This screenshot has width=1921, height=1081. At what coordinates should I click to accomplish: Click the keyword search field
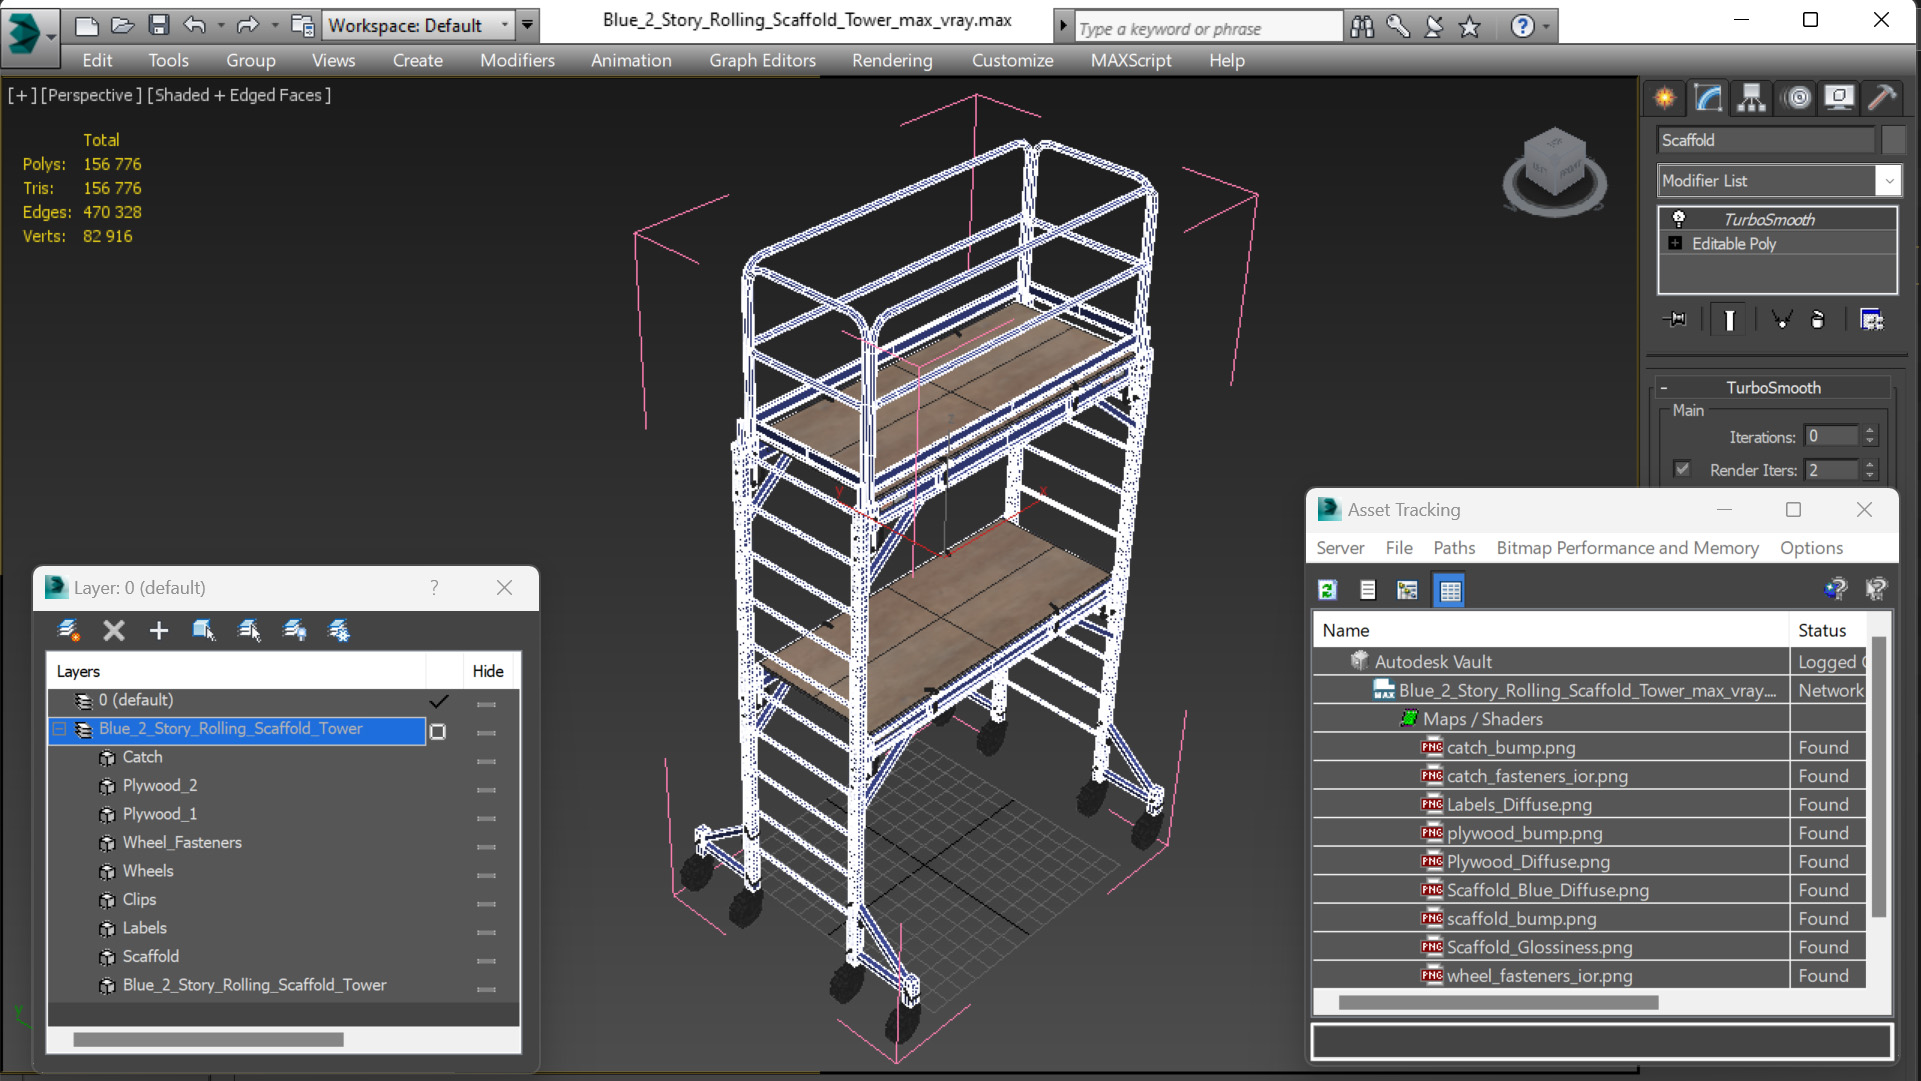point(1208,27)
